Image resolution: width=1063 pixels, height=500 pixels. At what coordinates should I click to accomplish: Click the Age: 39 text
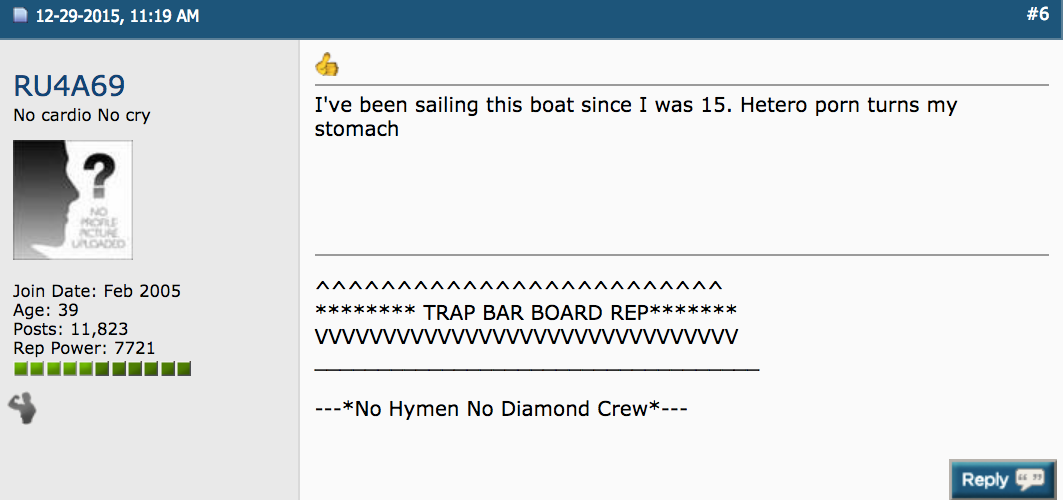point(46,310)
